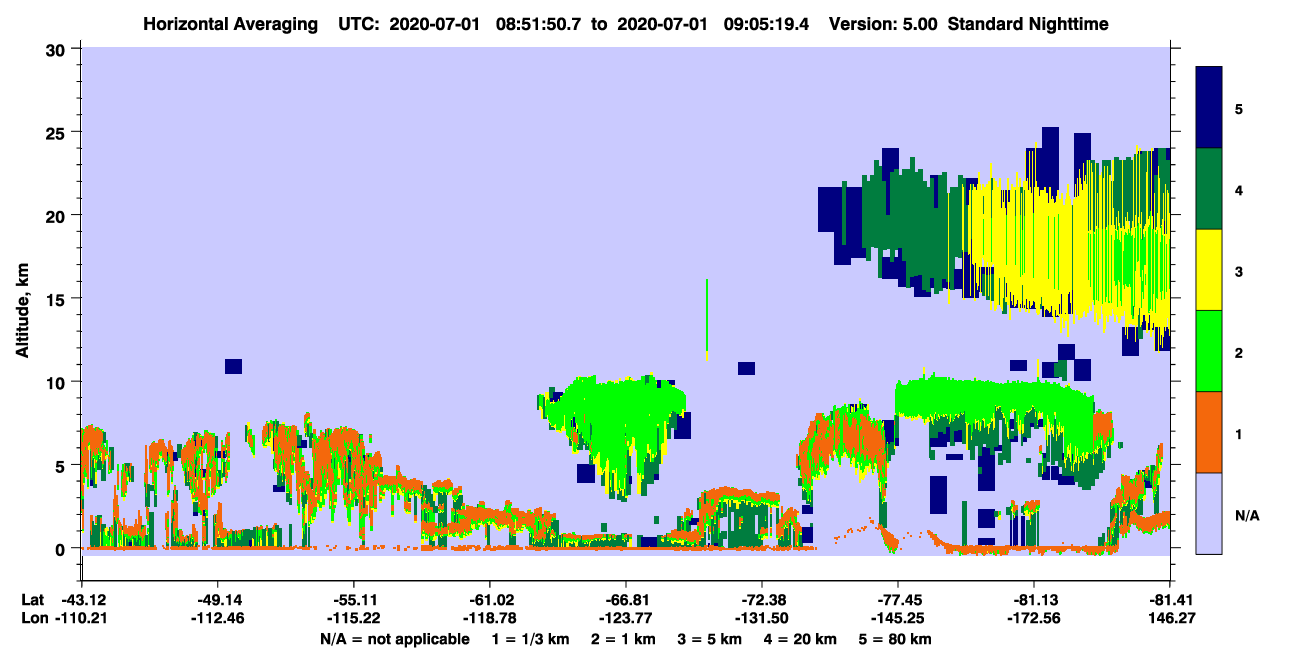Click the lavender N/A color bar segment
The height and width of the screenshot is (667, 1300).
(x=1209, y=513)
